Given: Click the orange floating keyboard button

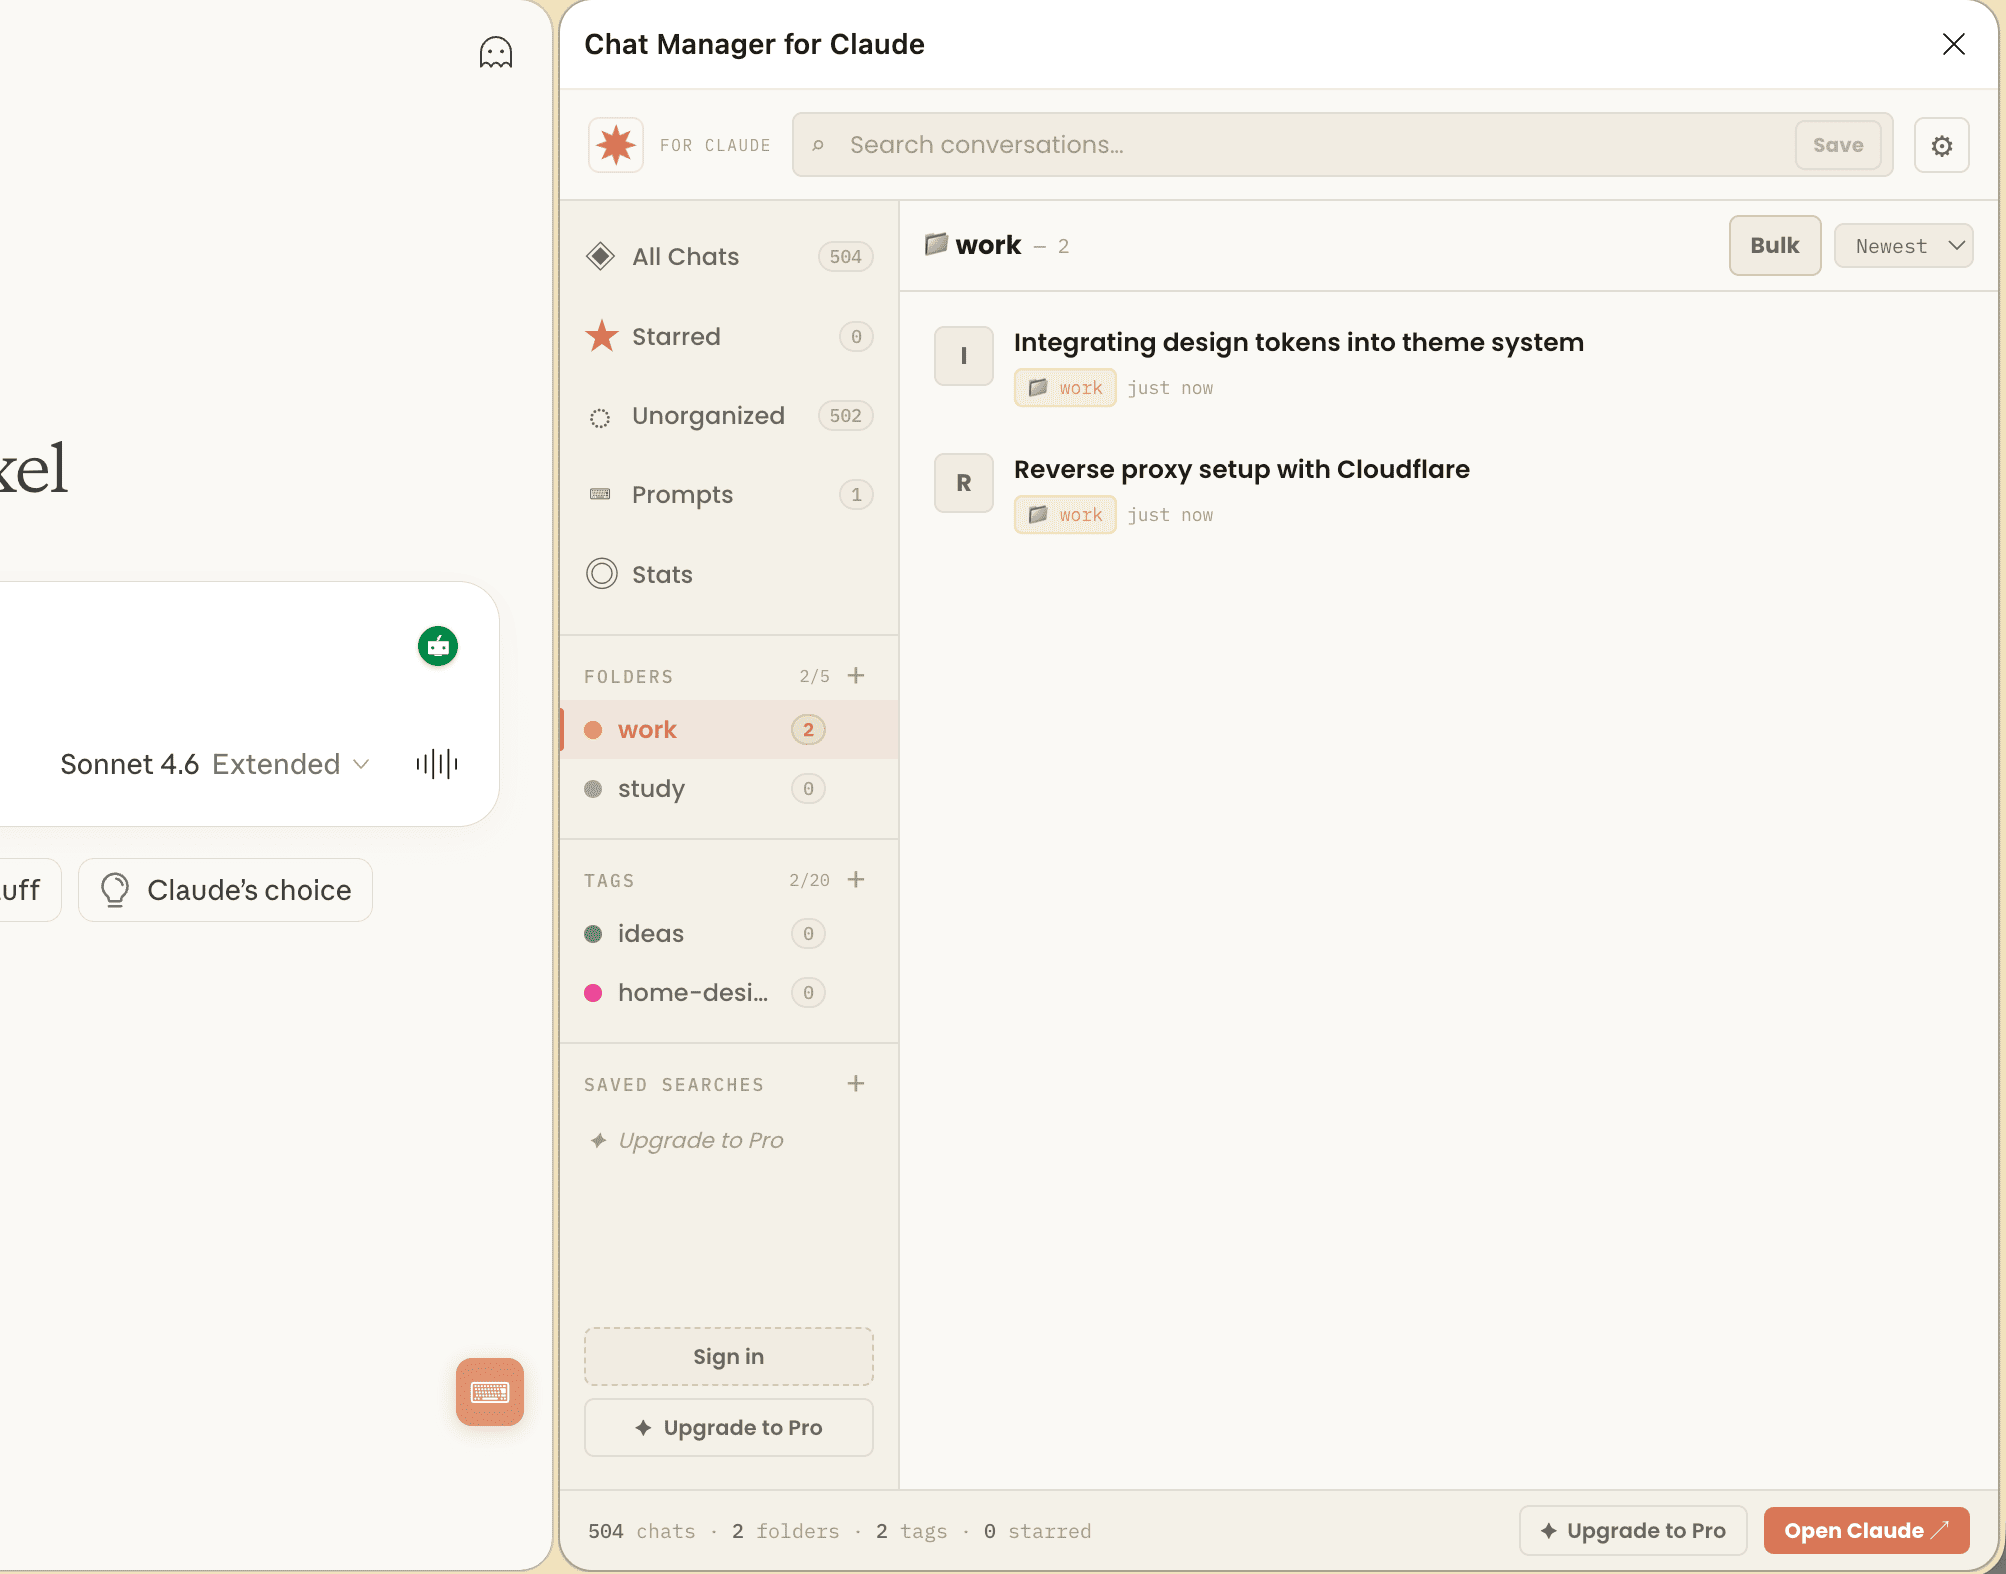Looking at the screenshot, I should tap(490, 1392).
